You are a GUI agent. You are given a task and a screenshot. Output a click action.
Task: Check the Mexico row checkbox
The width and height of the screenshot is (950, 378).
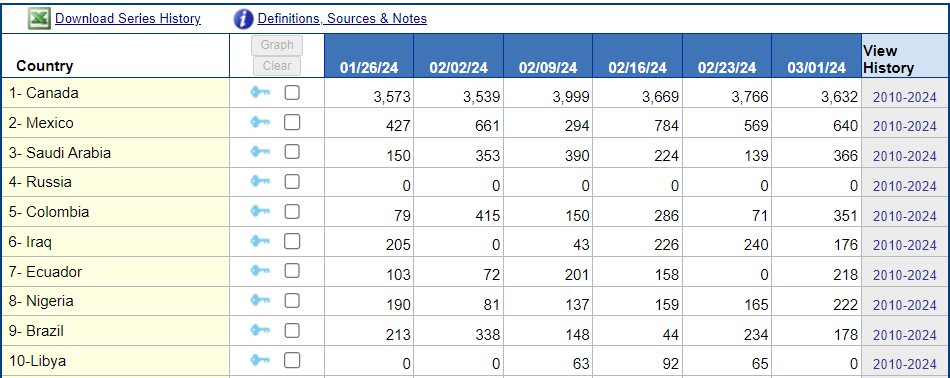coord(292,122)
